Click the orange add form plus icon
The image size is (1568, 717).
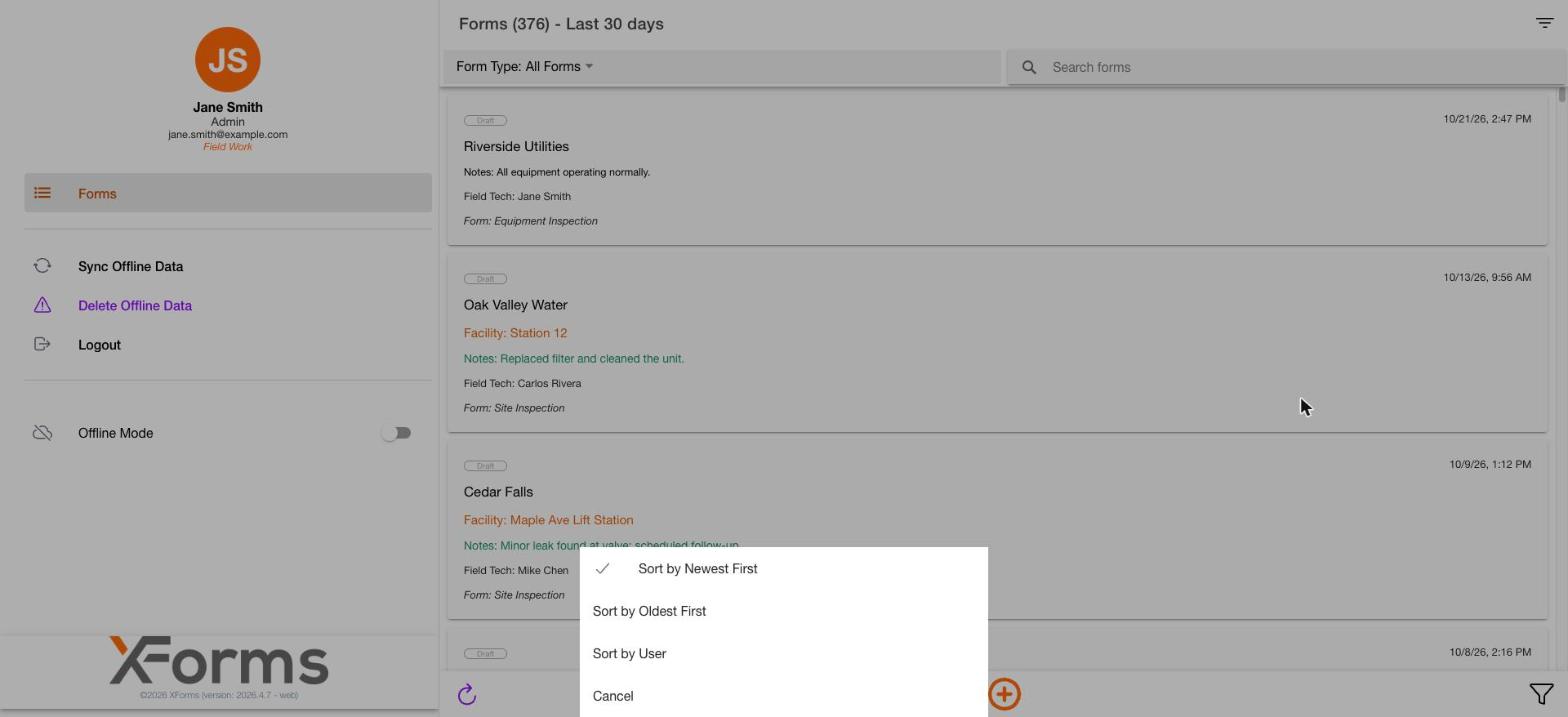(x=1004, y=694)
